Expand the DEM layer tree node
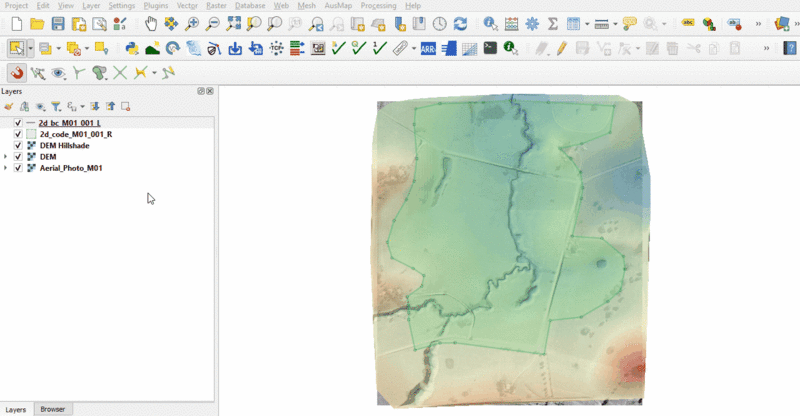Screen dimensions: 800x416 click(x=6, y=157)
